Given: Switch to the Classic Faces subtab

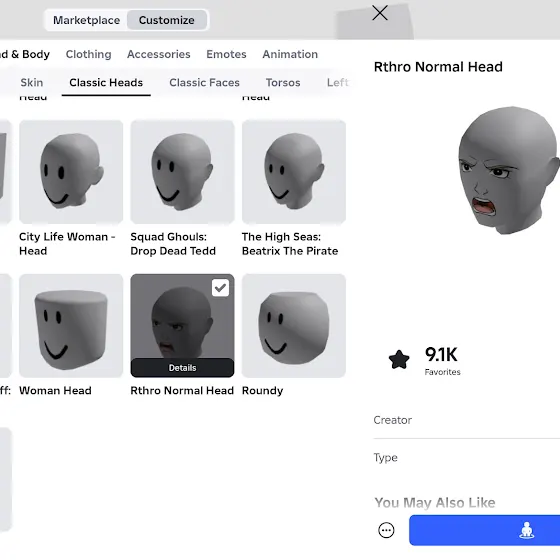Looking at the screenshot, I should click(x=204, y=82).
